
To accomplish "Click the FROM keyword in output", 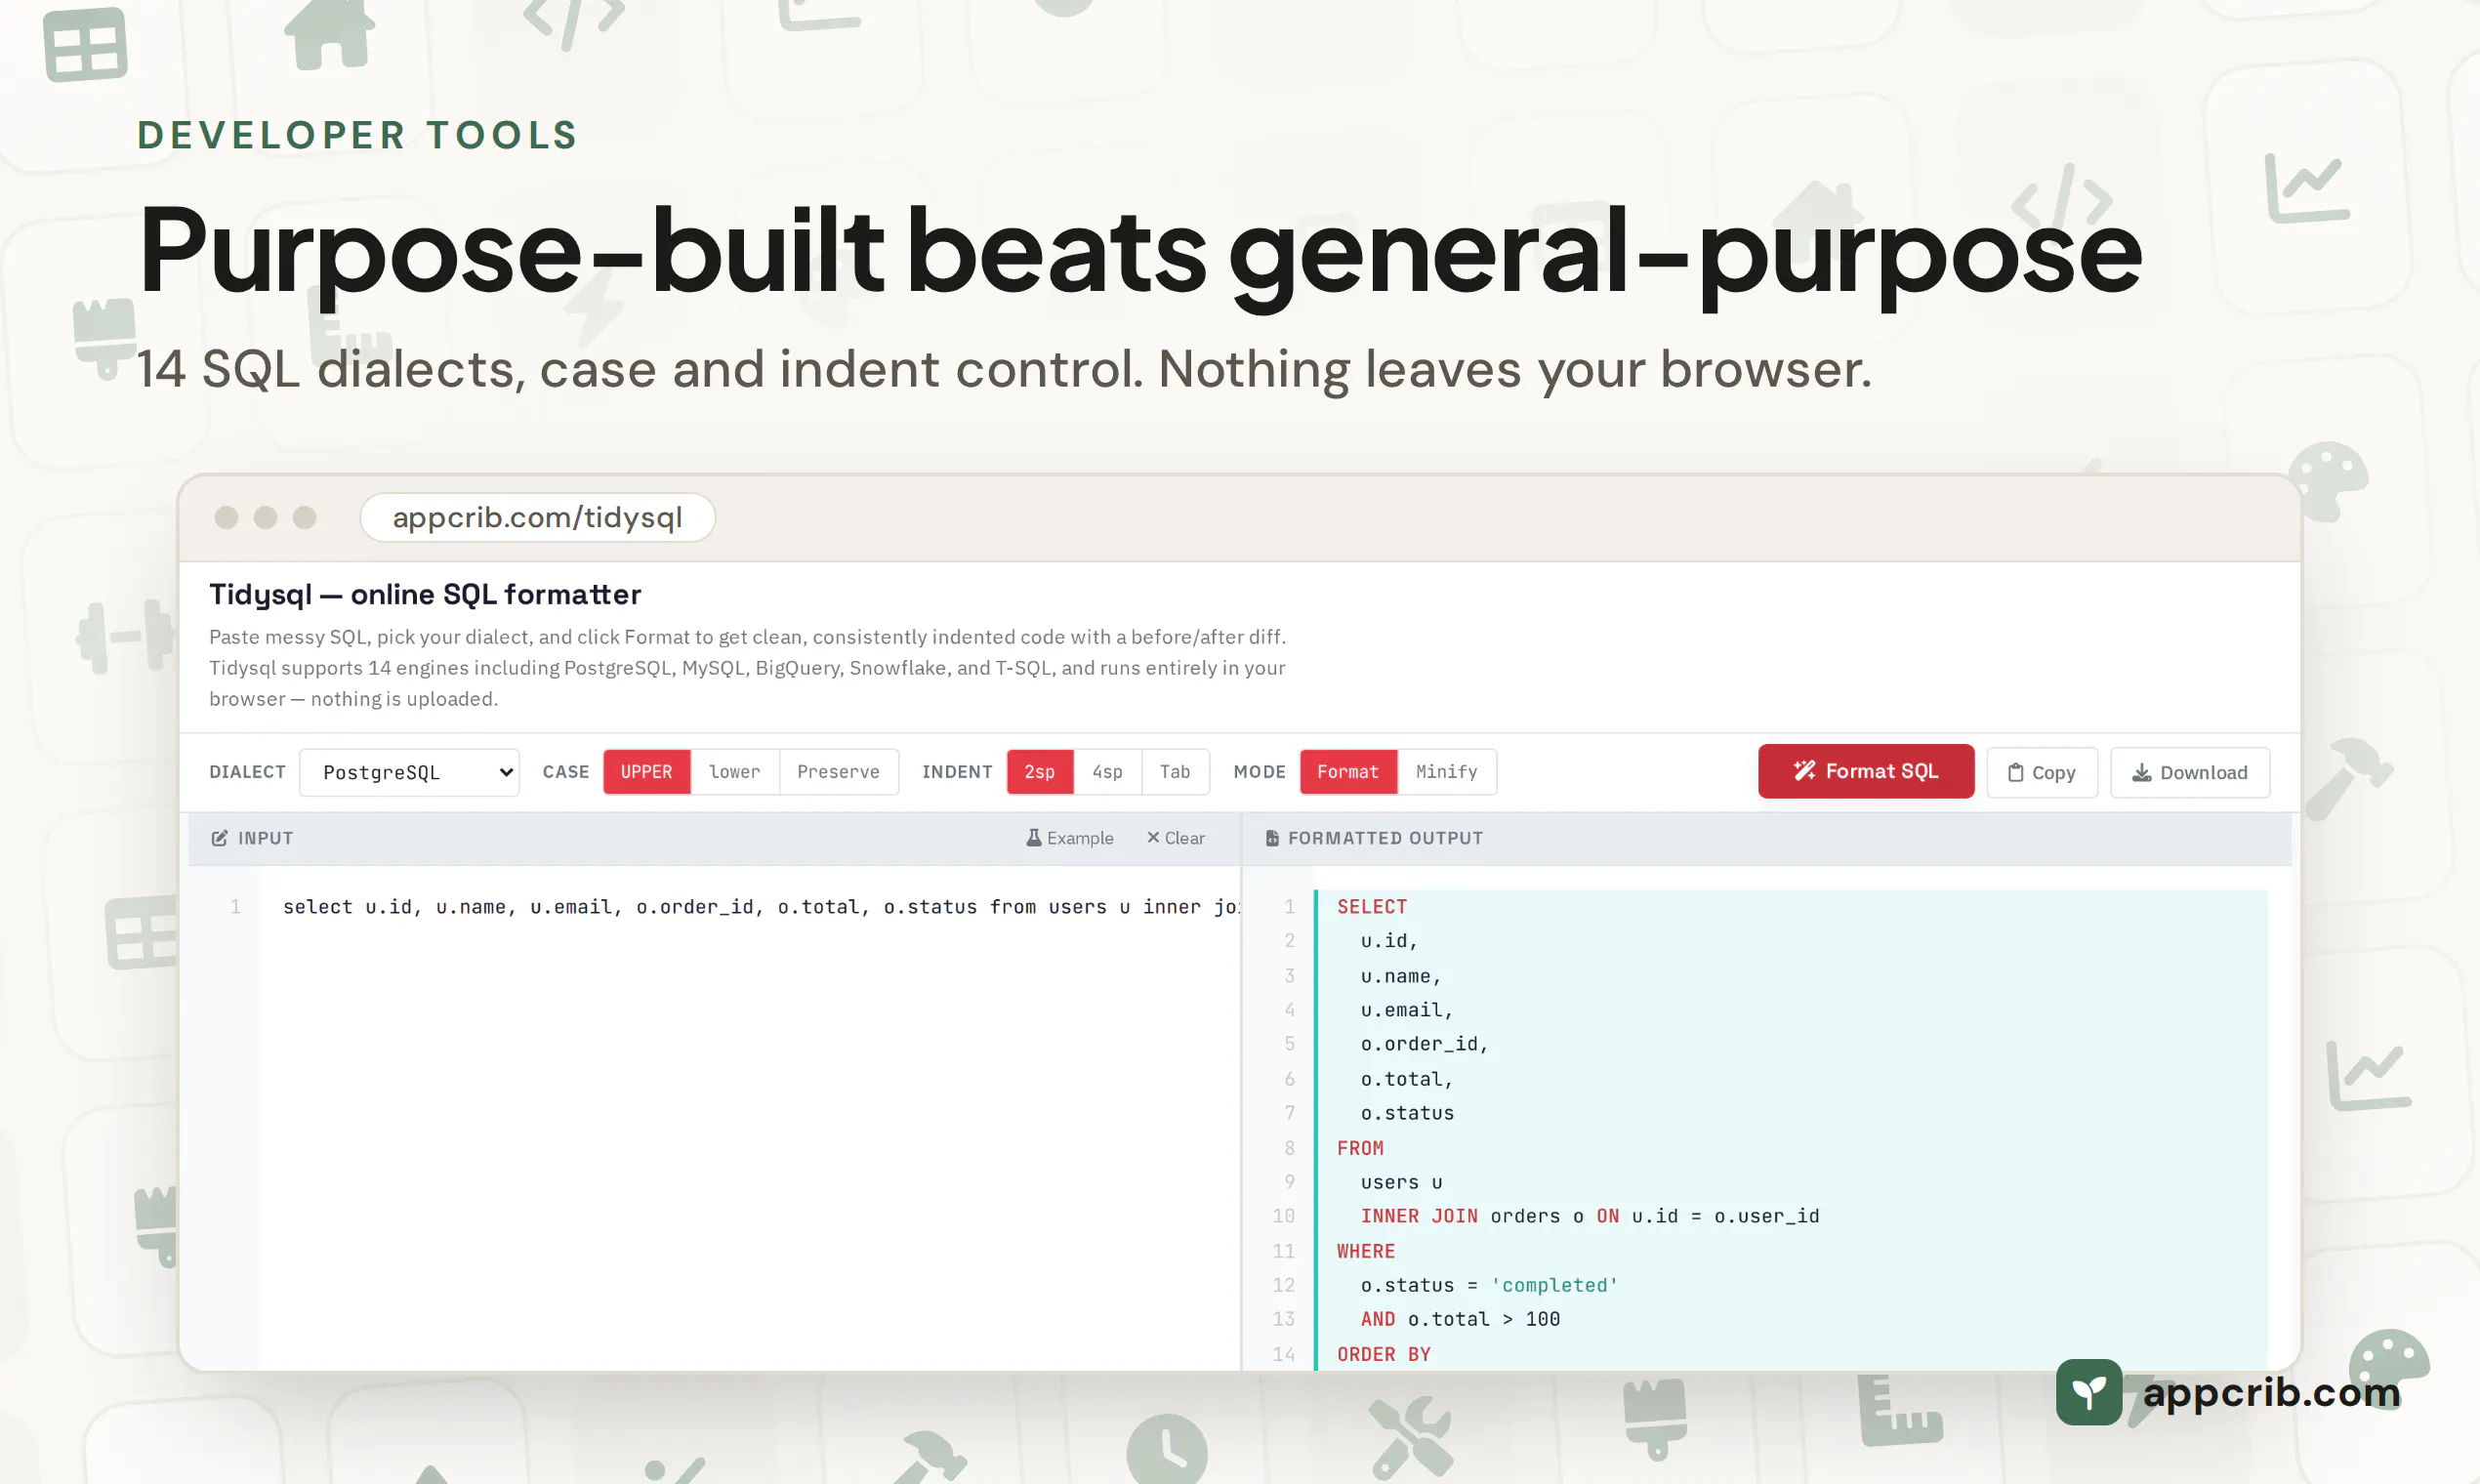I will [x=1361, y=1148].
